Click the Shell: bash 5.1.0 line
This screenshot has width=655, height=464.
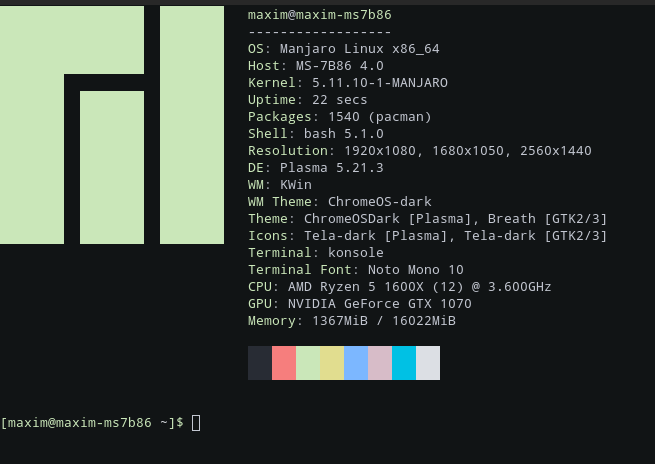click(x=315, y=134)
